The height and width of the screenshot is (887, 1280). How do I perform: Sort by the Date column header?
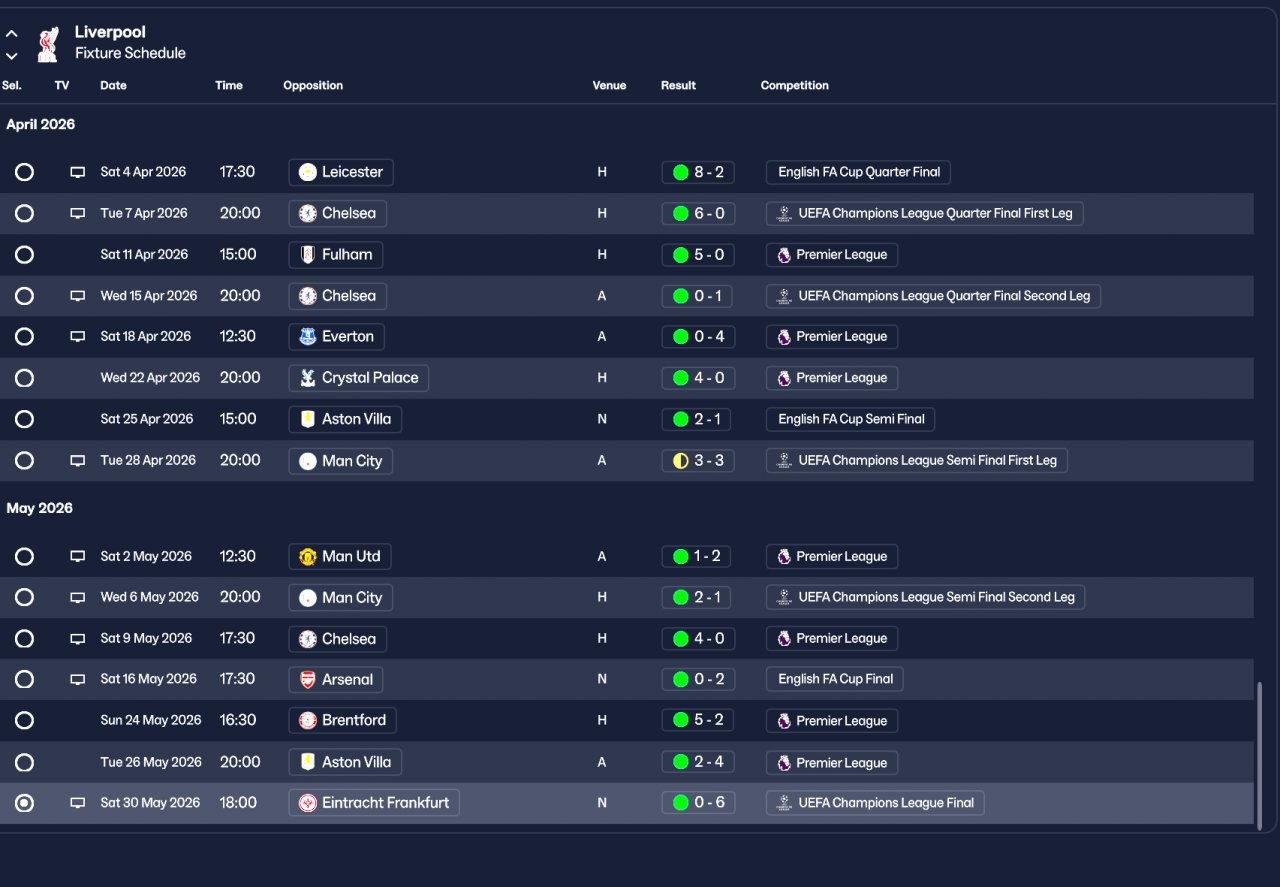(113, 86)
